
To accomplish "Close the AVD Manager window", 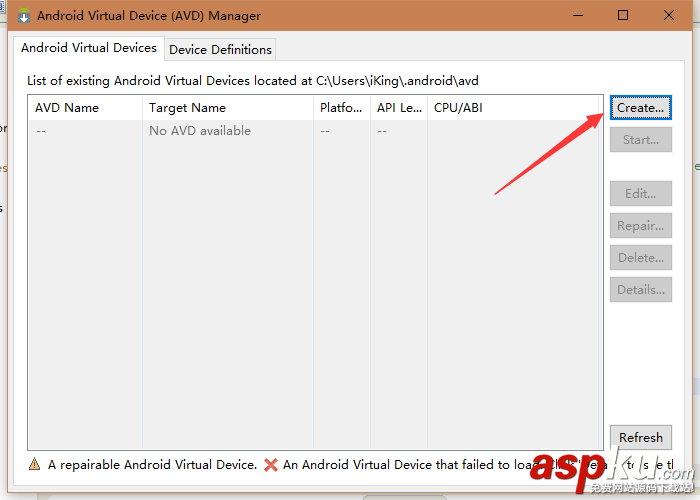I will pyautogui.click(x=669, y=15).
